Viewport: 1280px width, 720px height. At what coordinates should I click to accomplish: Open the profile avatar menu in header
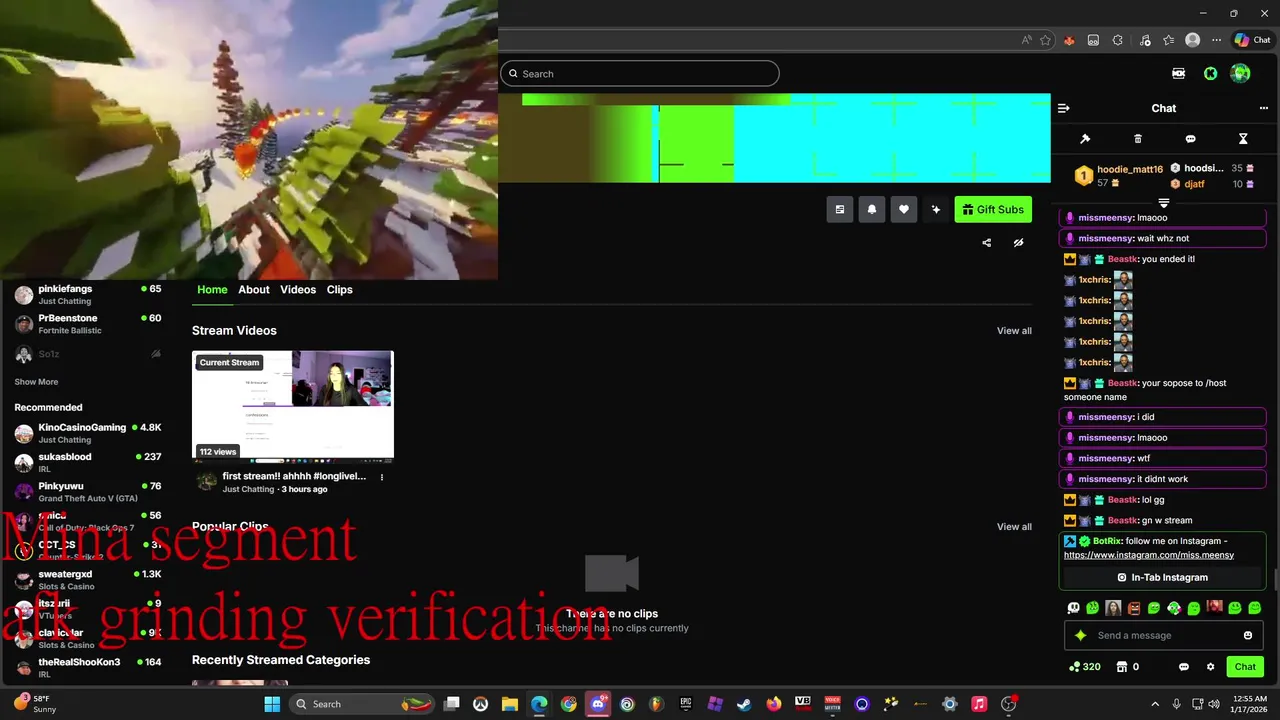[1240, 73]
